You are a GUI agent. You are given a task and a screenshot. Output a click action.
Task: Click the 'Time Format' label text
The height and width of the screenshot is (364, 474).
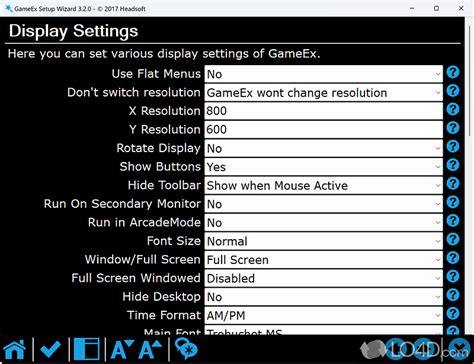pyautogui.click(x=164, y=315)
